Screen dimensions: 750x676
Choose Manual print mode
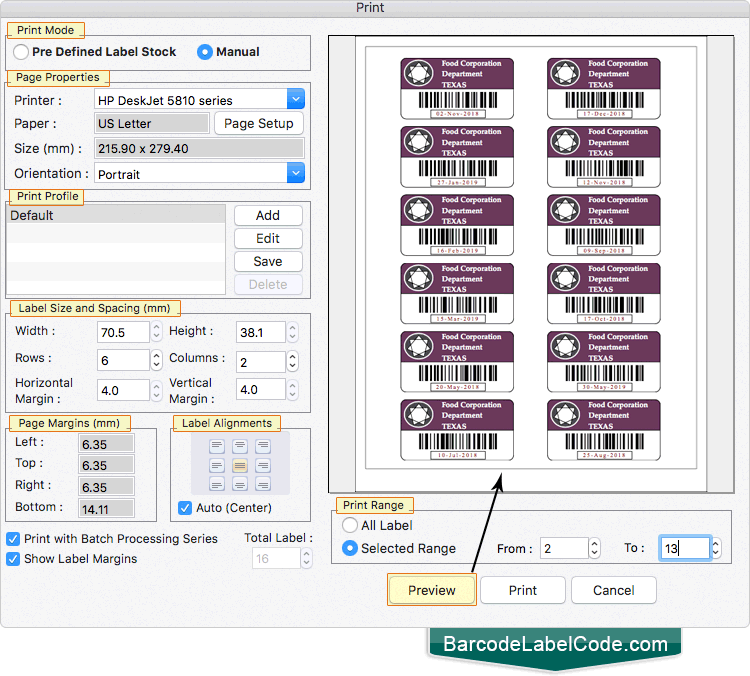coord(205,52)
